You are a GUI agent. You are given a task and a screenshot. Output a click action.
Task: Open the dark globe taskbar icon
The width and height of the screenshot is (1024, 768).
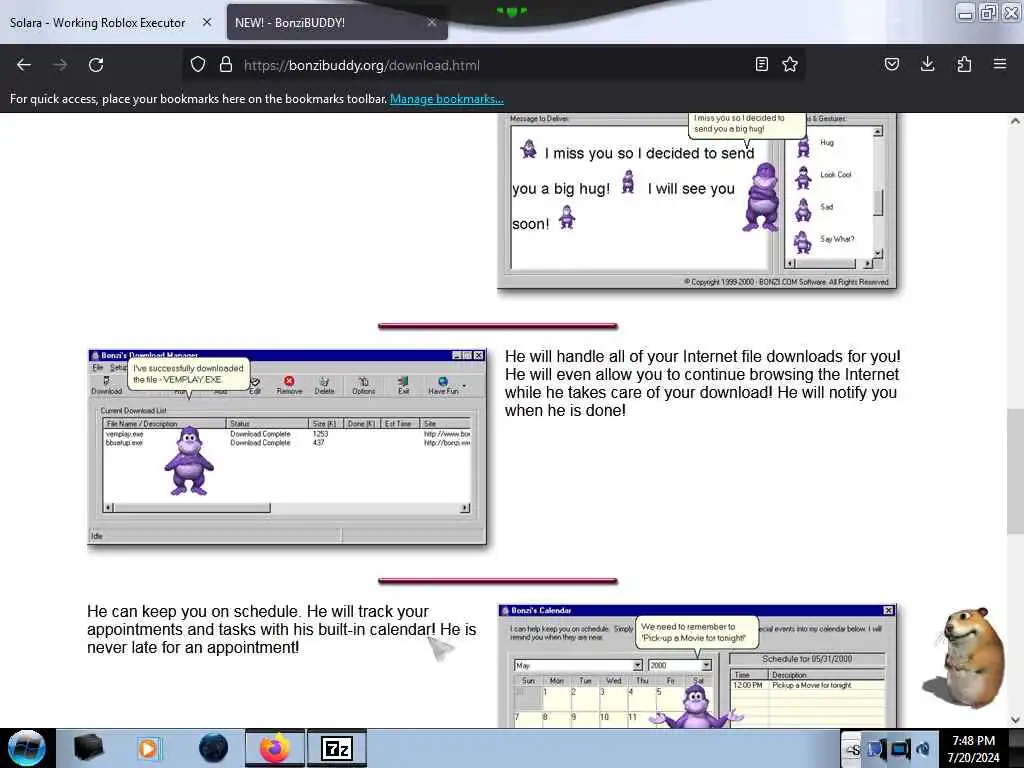point(214,748)
